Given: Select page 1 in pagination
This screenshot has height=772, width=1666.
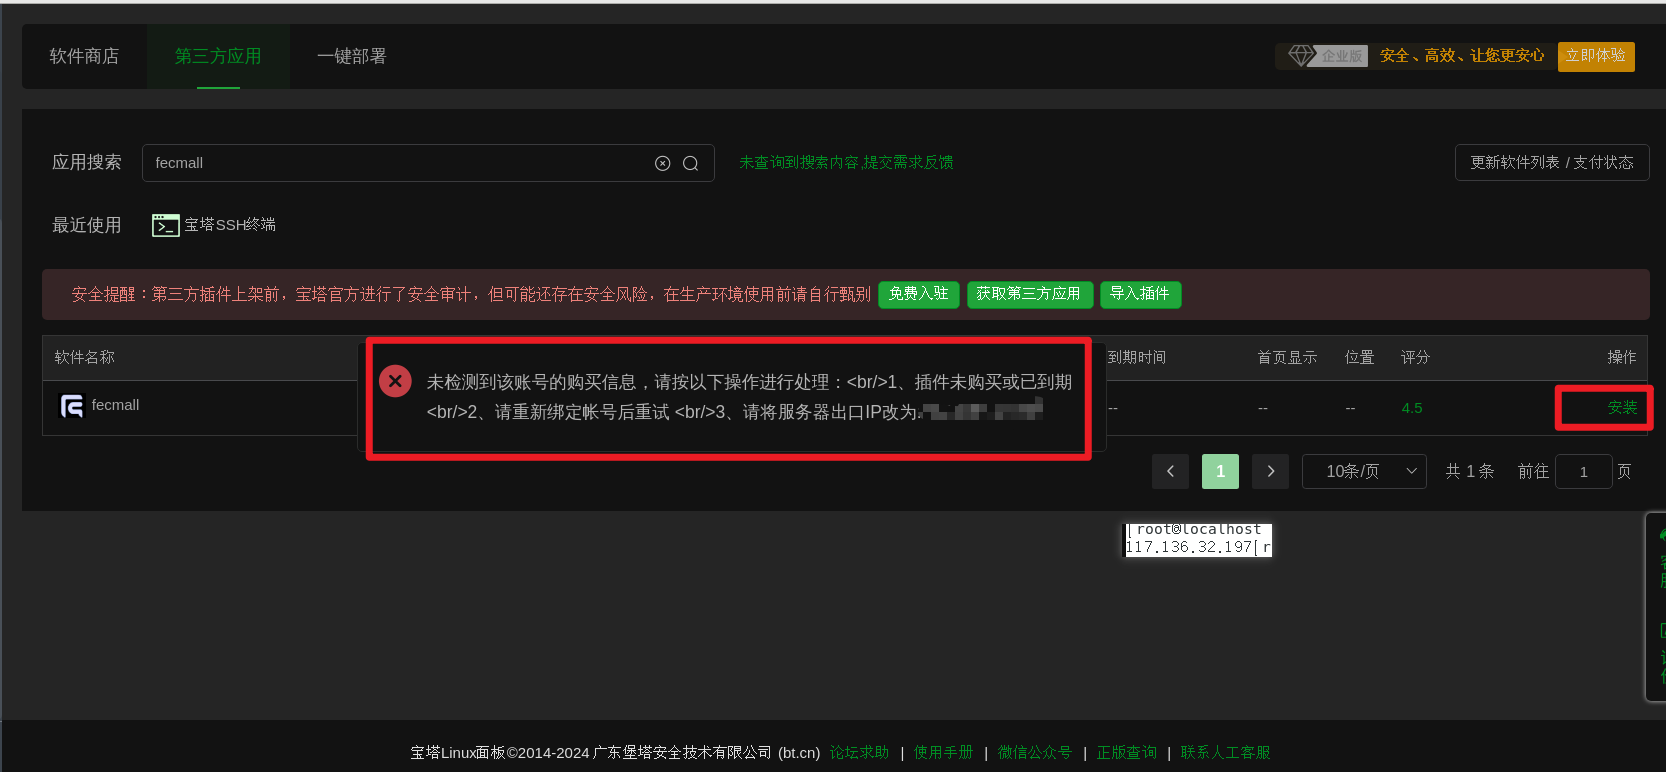Looking at the screenshot, I should 1220,471.
